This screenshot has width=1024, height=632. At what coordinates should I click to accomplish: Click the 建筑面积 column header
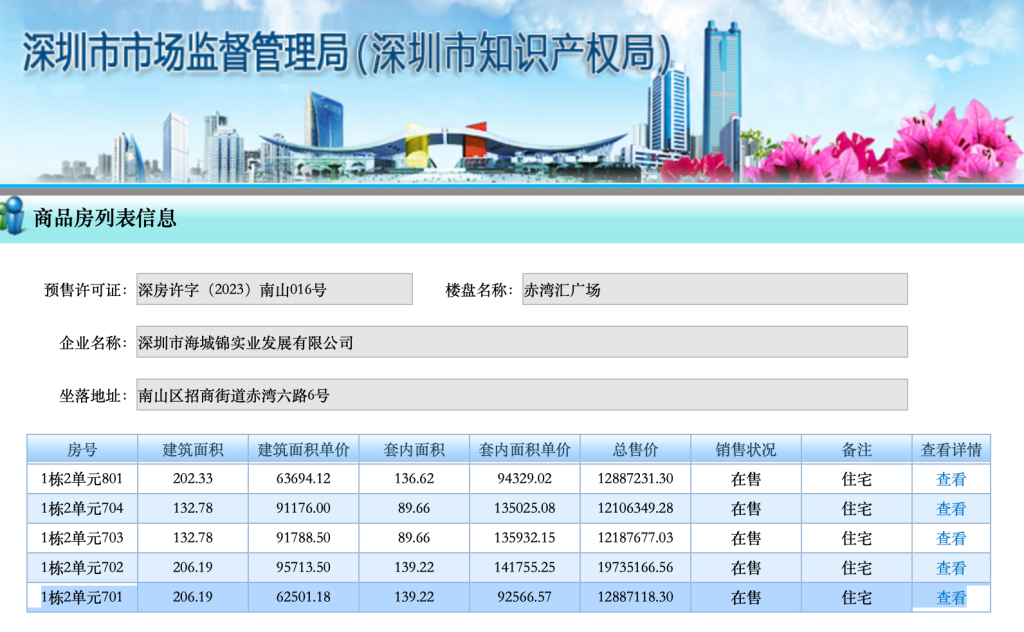point(192,449)
